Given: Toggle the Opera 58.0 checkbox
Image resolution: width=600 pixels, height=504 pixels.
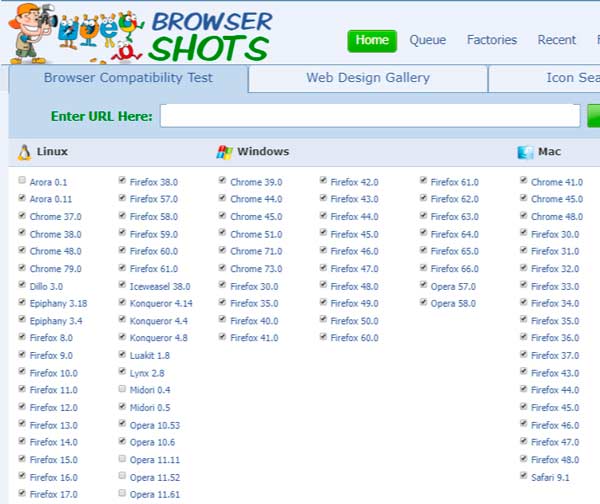Looking at the screenshot, I should [423, 302].
